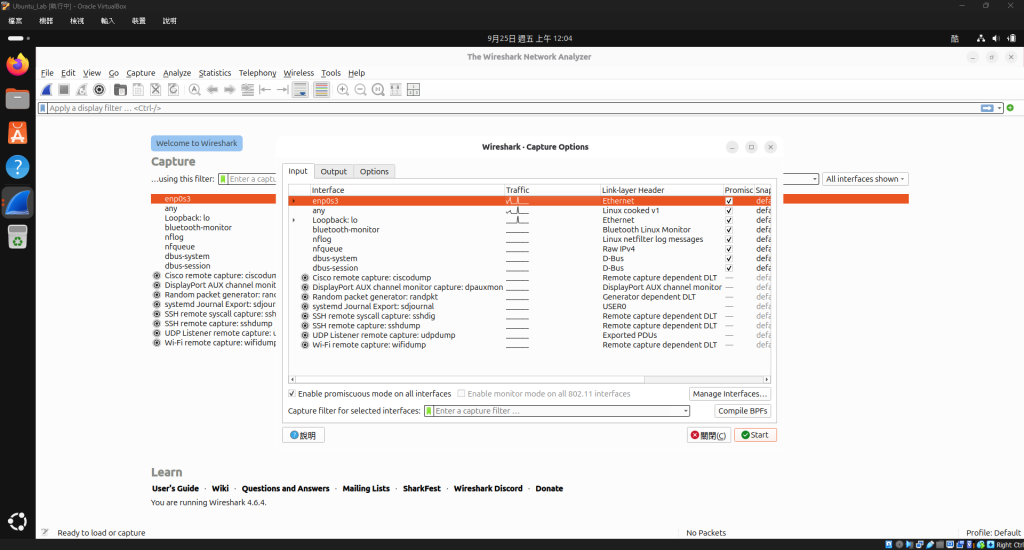Expand enp0s3 interface row in dialog
This screenshot has height=550, width=1024.
point(294,201)
